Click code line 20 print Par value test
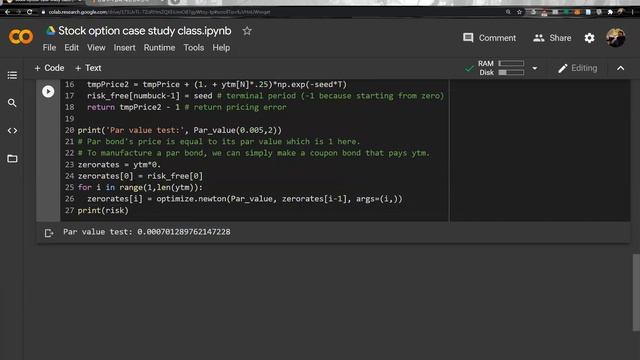This screenshot has width=640, height=360. coord(180,130)
